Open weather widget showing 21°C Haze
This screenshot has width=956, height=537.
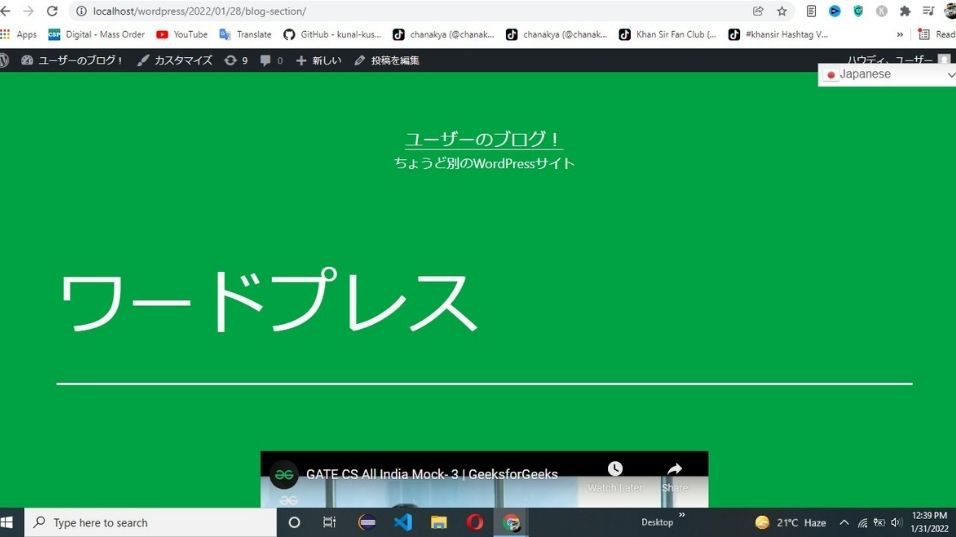(791, 522)
